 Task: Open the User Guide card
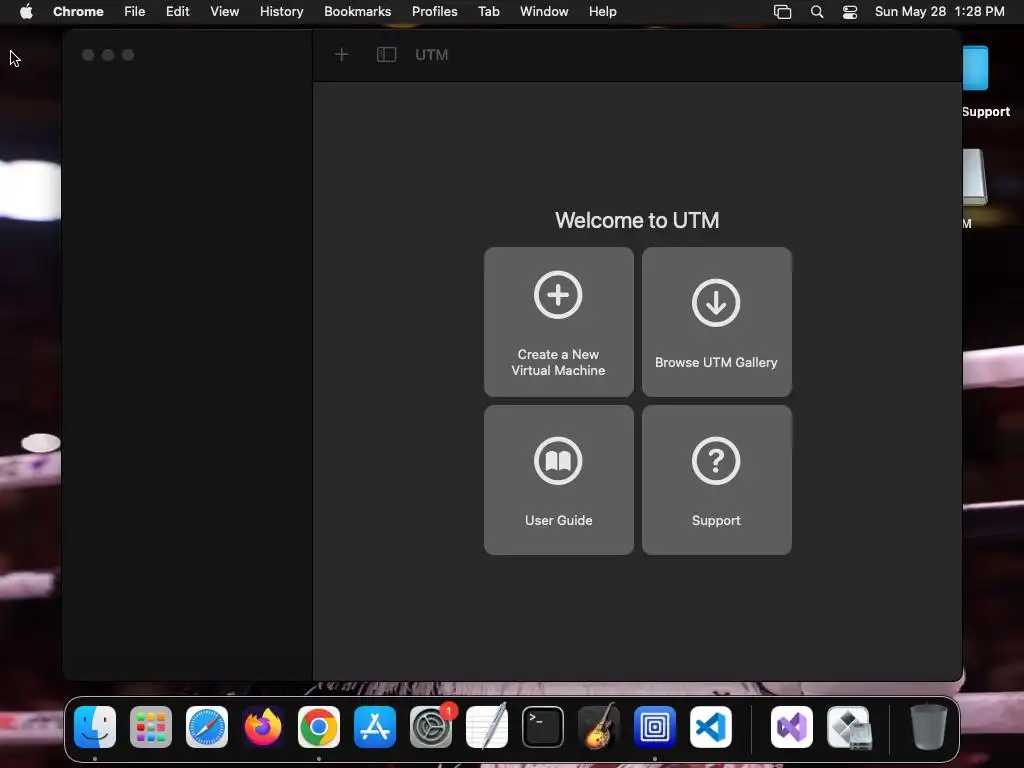558,480
